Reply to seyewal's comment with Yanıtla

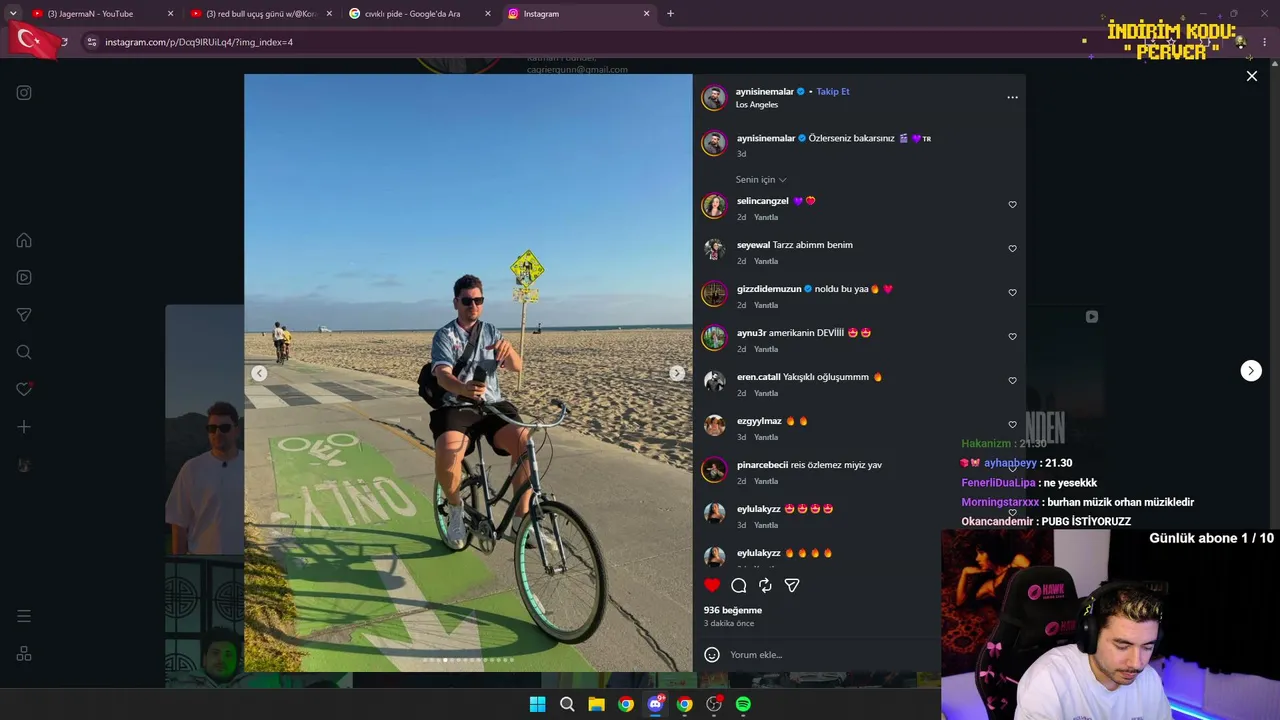[x=766, y=261]
